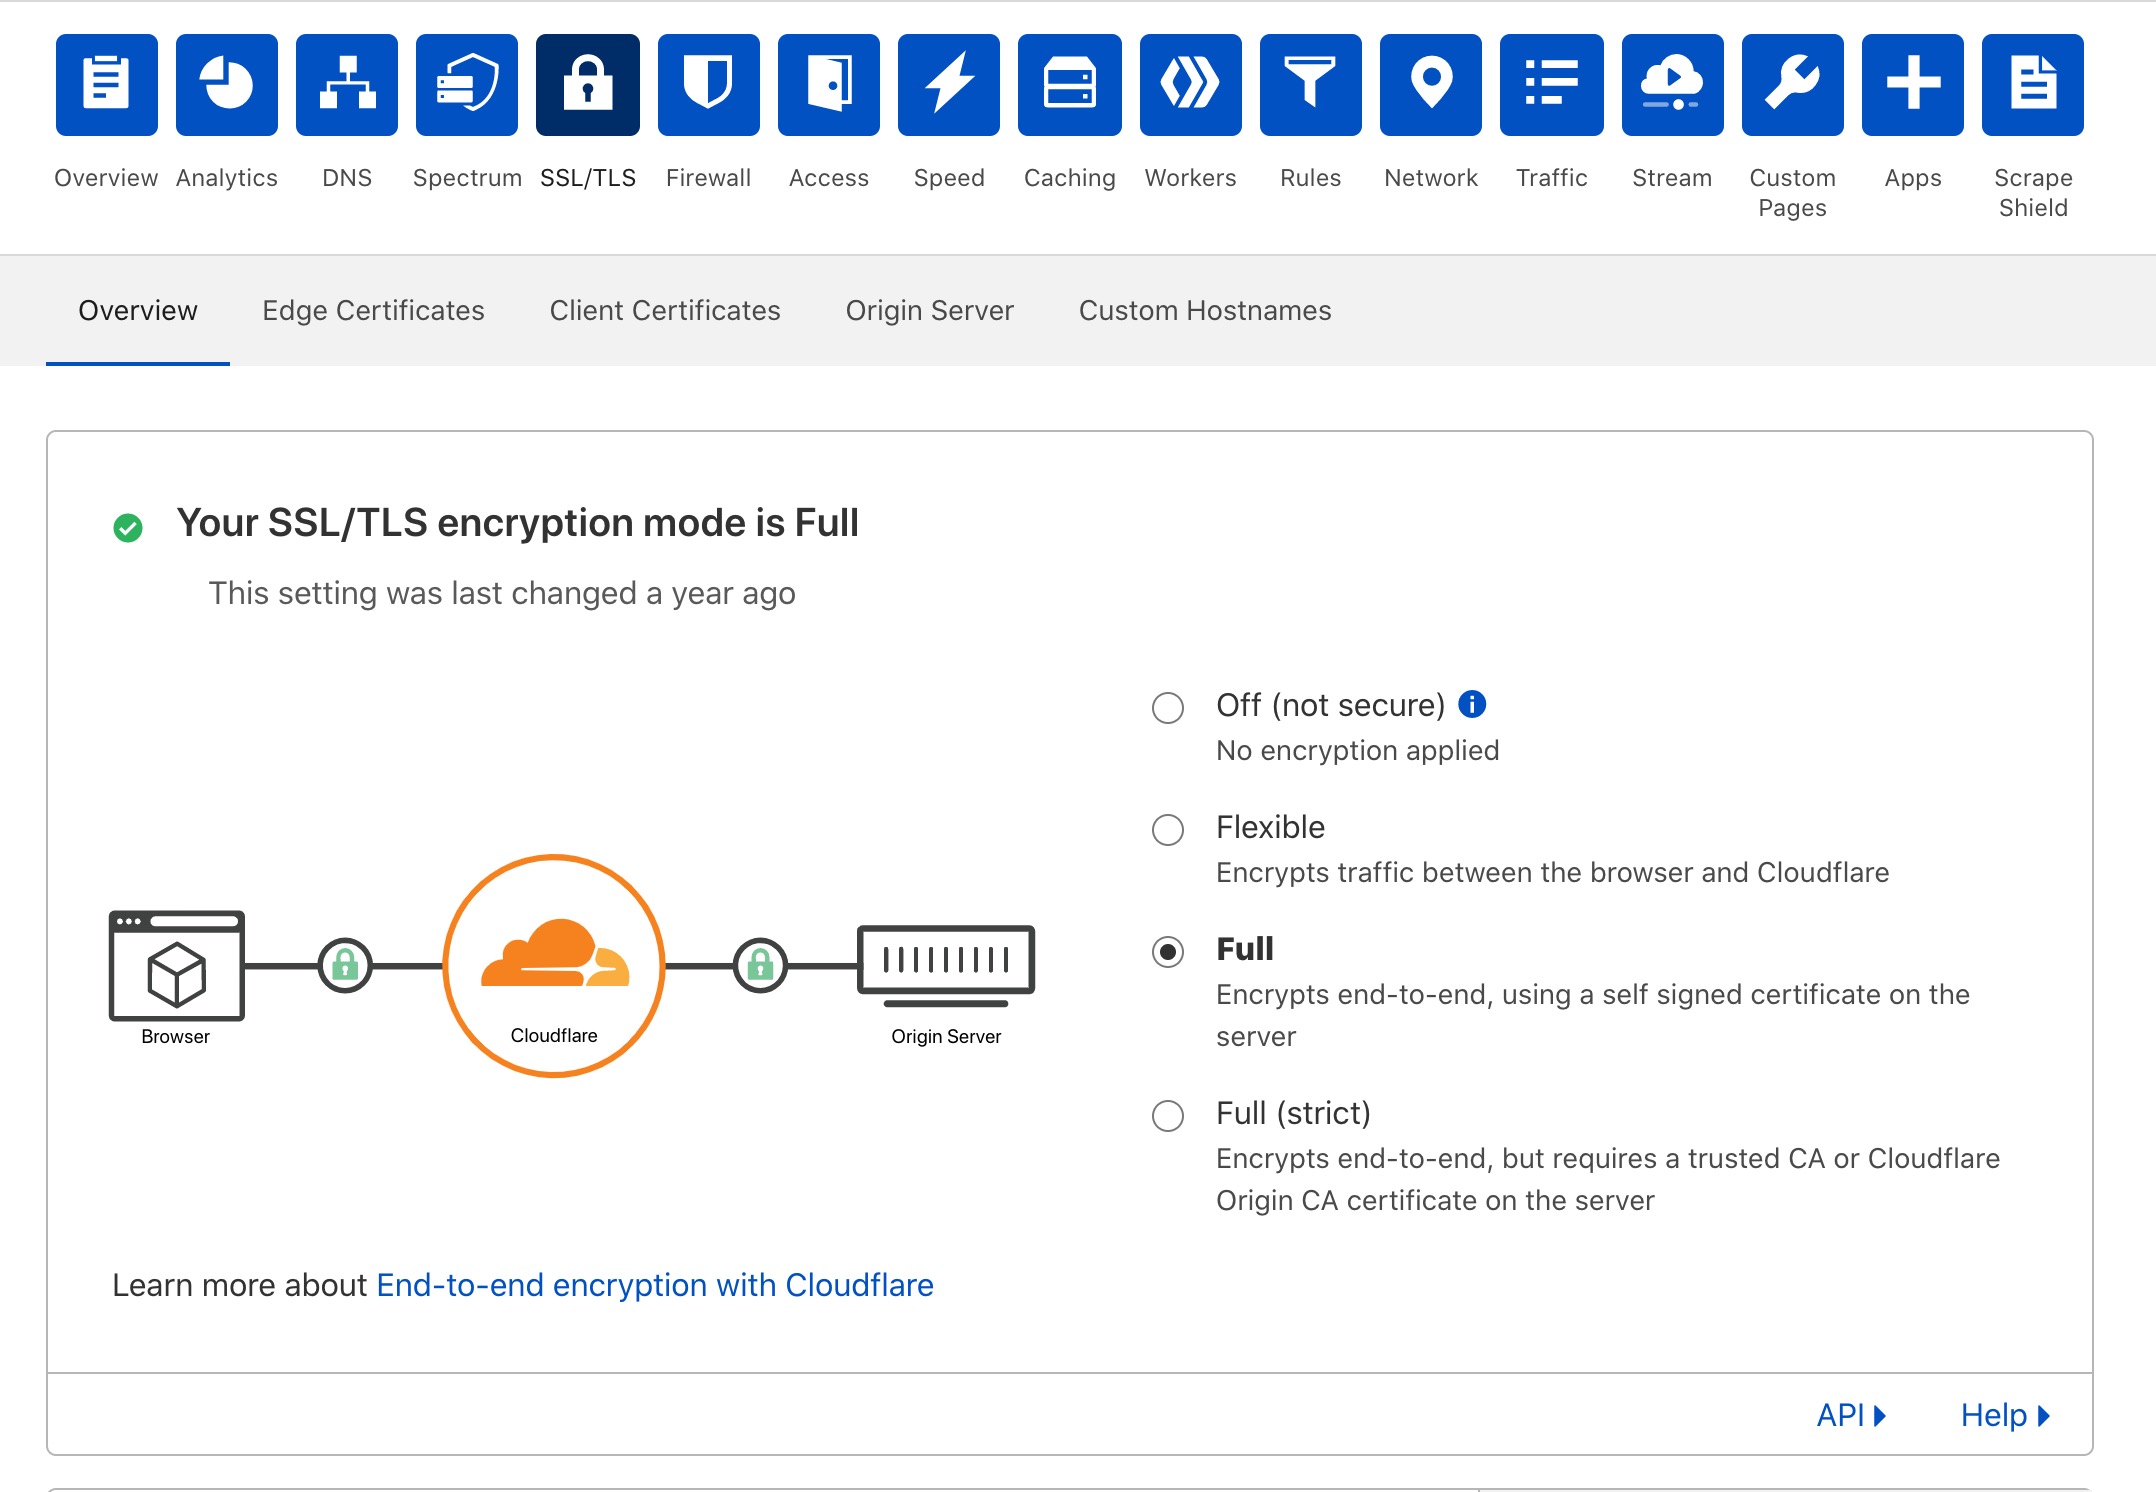2156x1492 pixels.
Task: Click the Cloudflare logo in diagram
Action: pos(555,953)
